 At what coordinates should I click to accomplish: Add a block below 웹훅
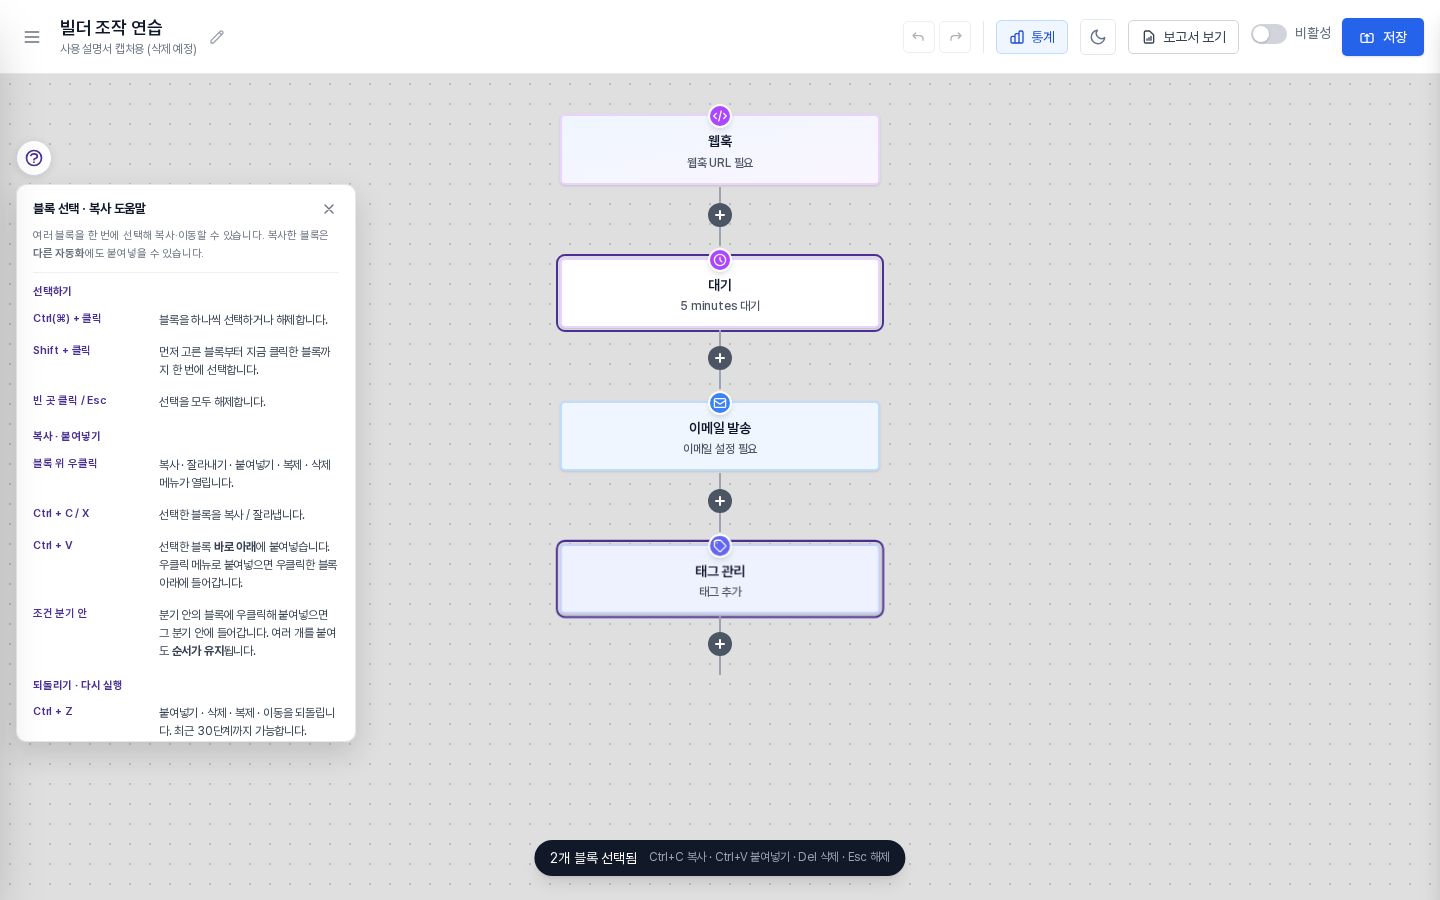[720, 215]
